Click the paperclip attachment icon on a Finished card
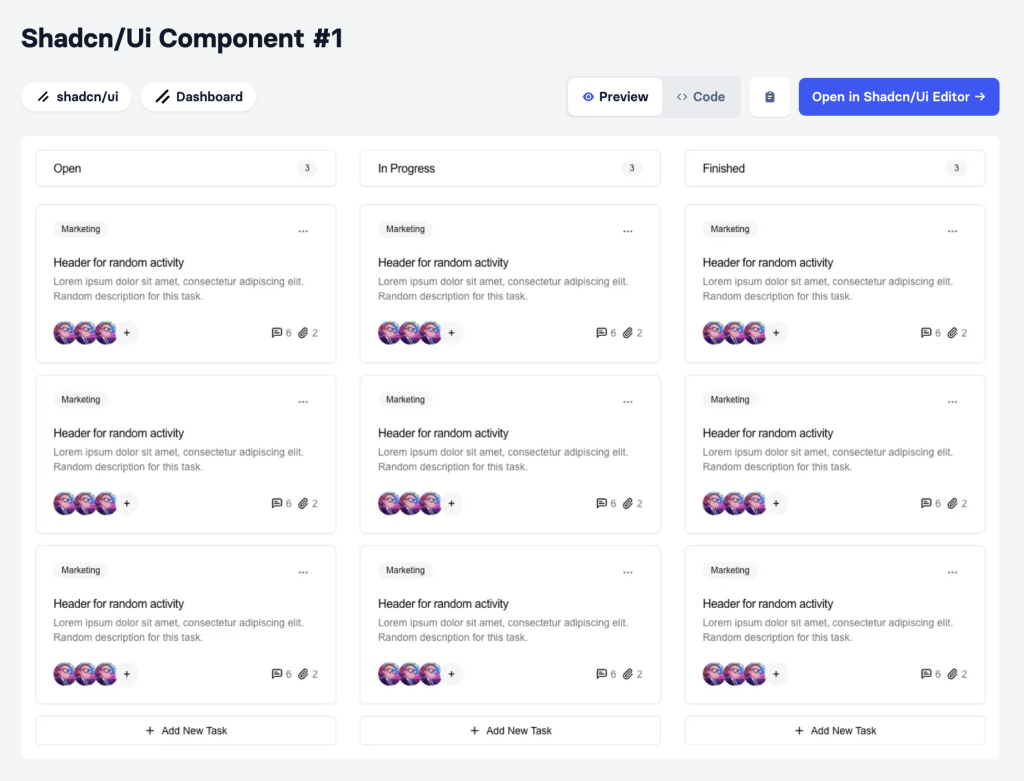 point(951,333)
